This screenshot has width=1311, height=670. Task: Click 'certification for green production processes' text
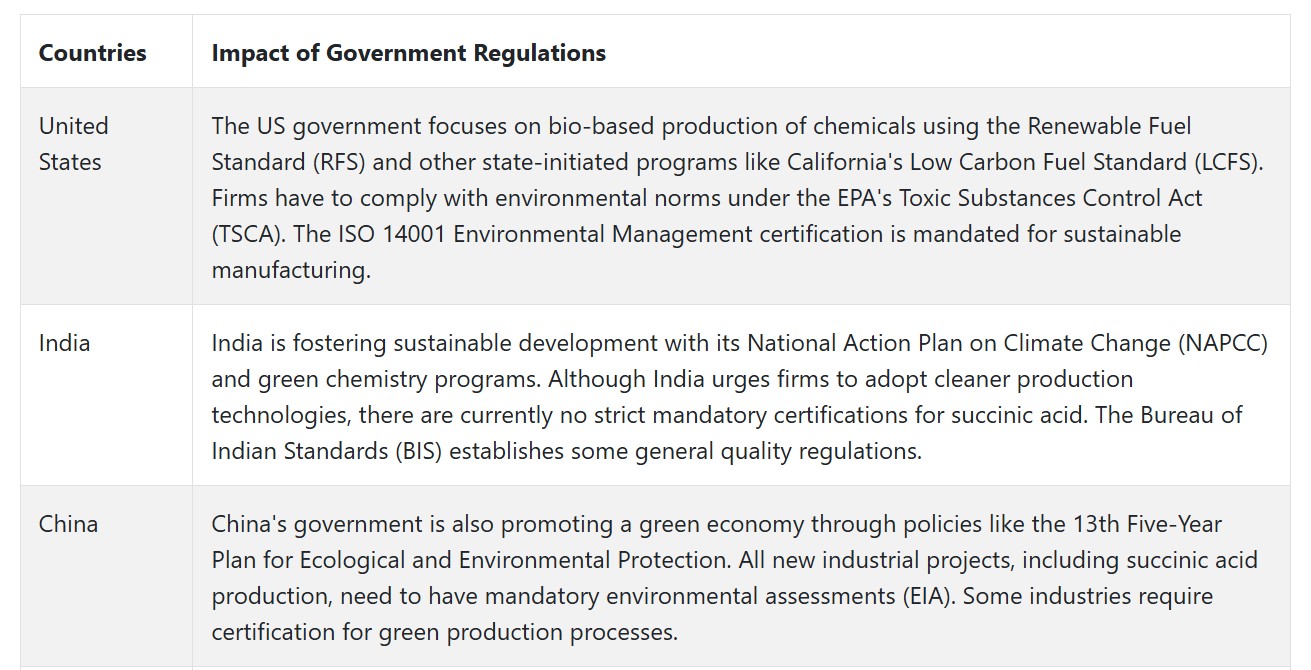click(x=444, y=631)
